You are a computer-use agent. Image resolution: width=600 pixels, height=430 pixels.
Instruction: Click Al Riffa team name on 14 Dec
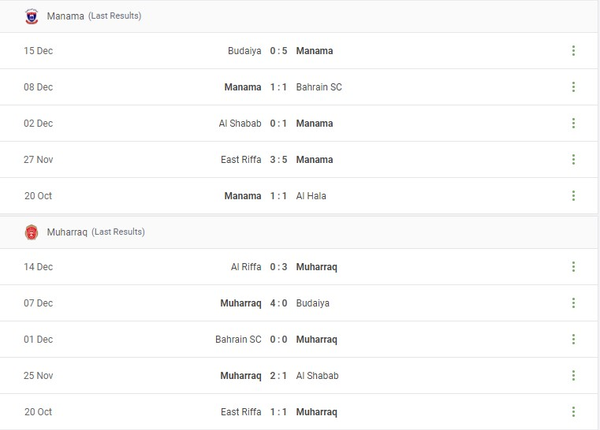245,267
